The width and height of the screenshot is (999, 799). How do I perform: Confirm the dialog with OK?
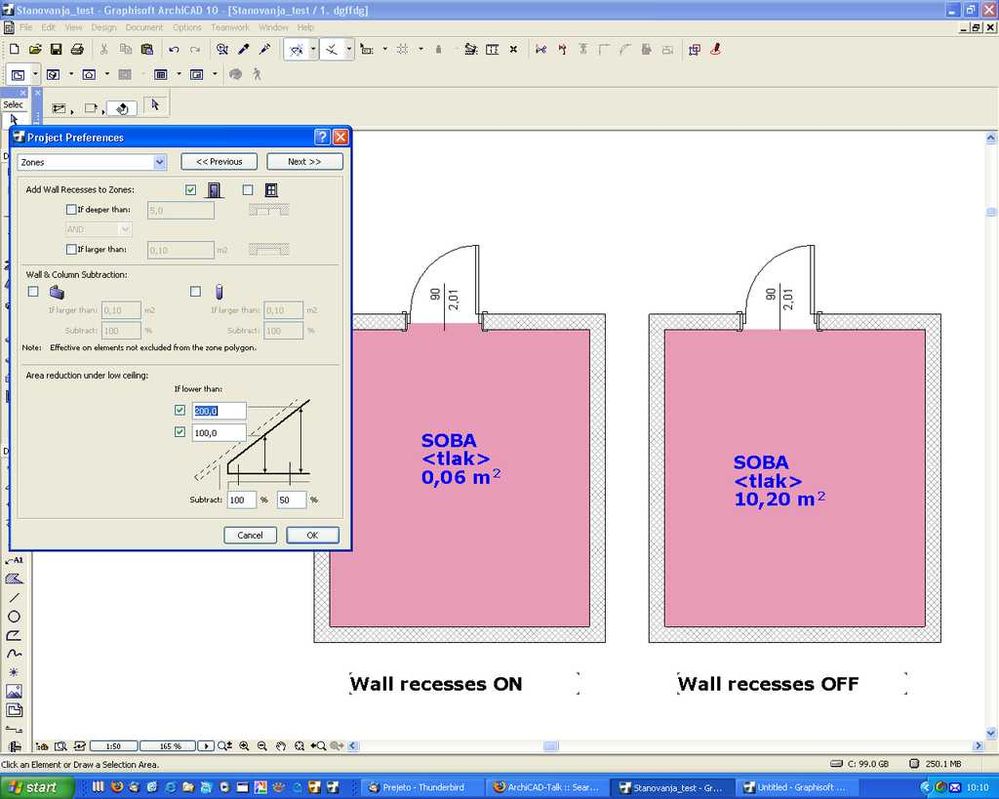pyautogui.click(x=312, y=535)
